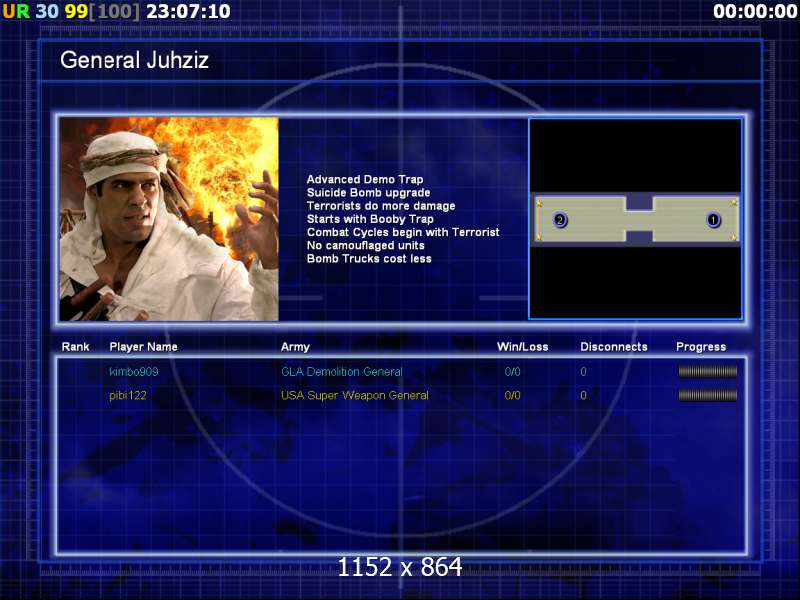This screenshot has width=800, height=600.
Task: Click Advanced Demo Trap ability text
Action: (x=365, y=180)
